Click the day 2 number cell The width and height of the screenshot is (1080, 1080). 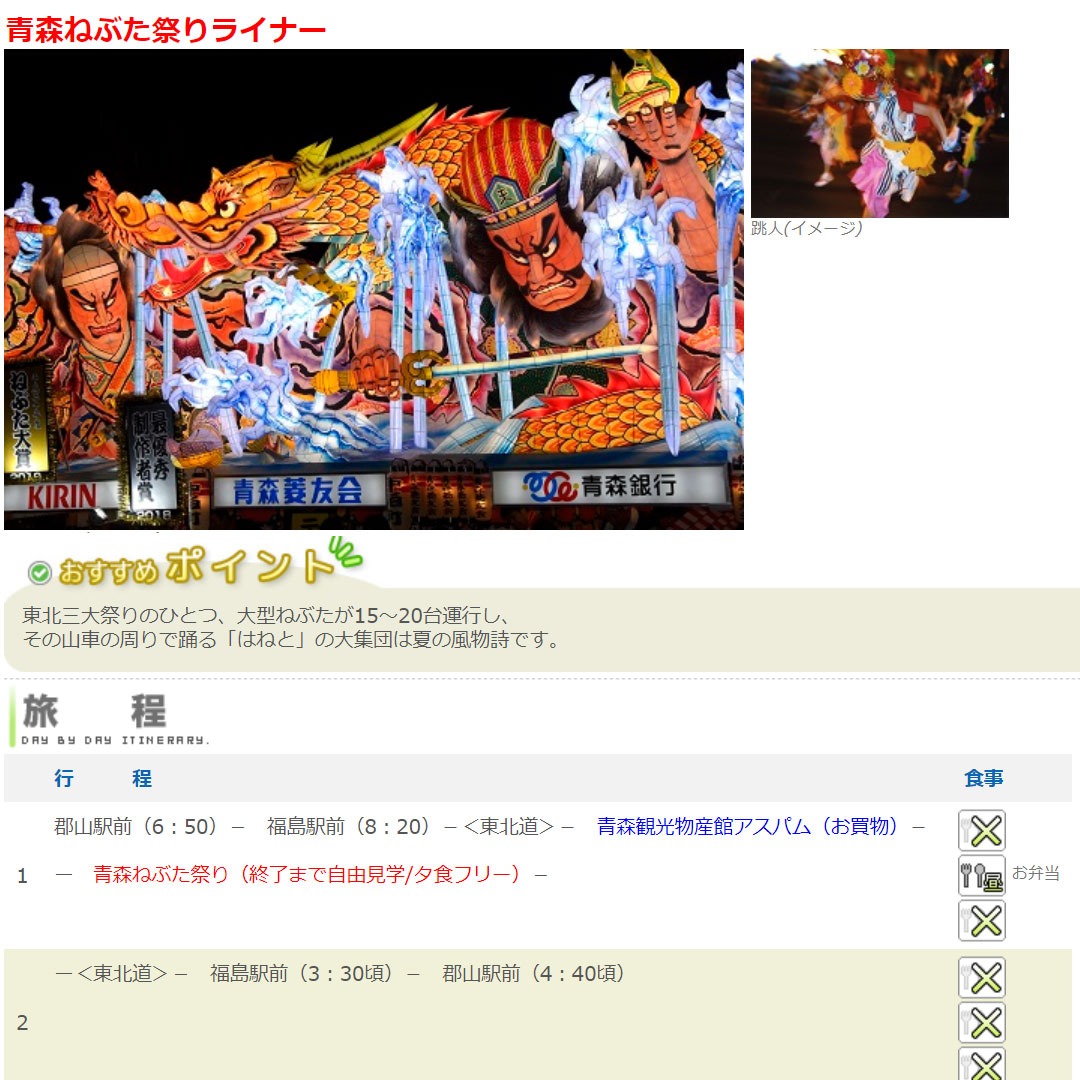[23, 1022]
